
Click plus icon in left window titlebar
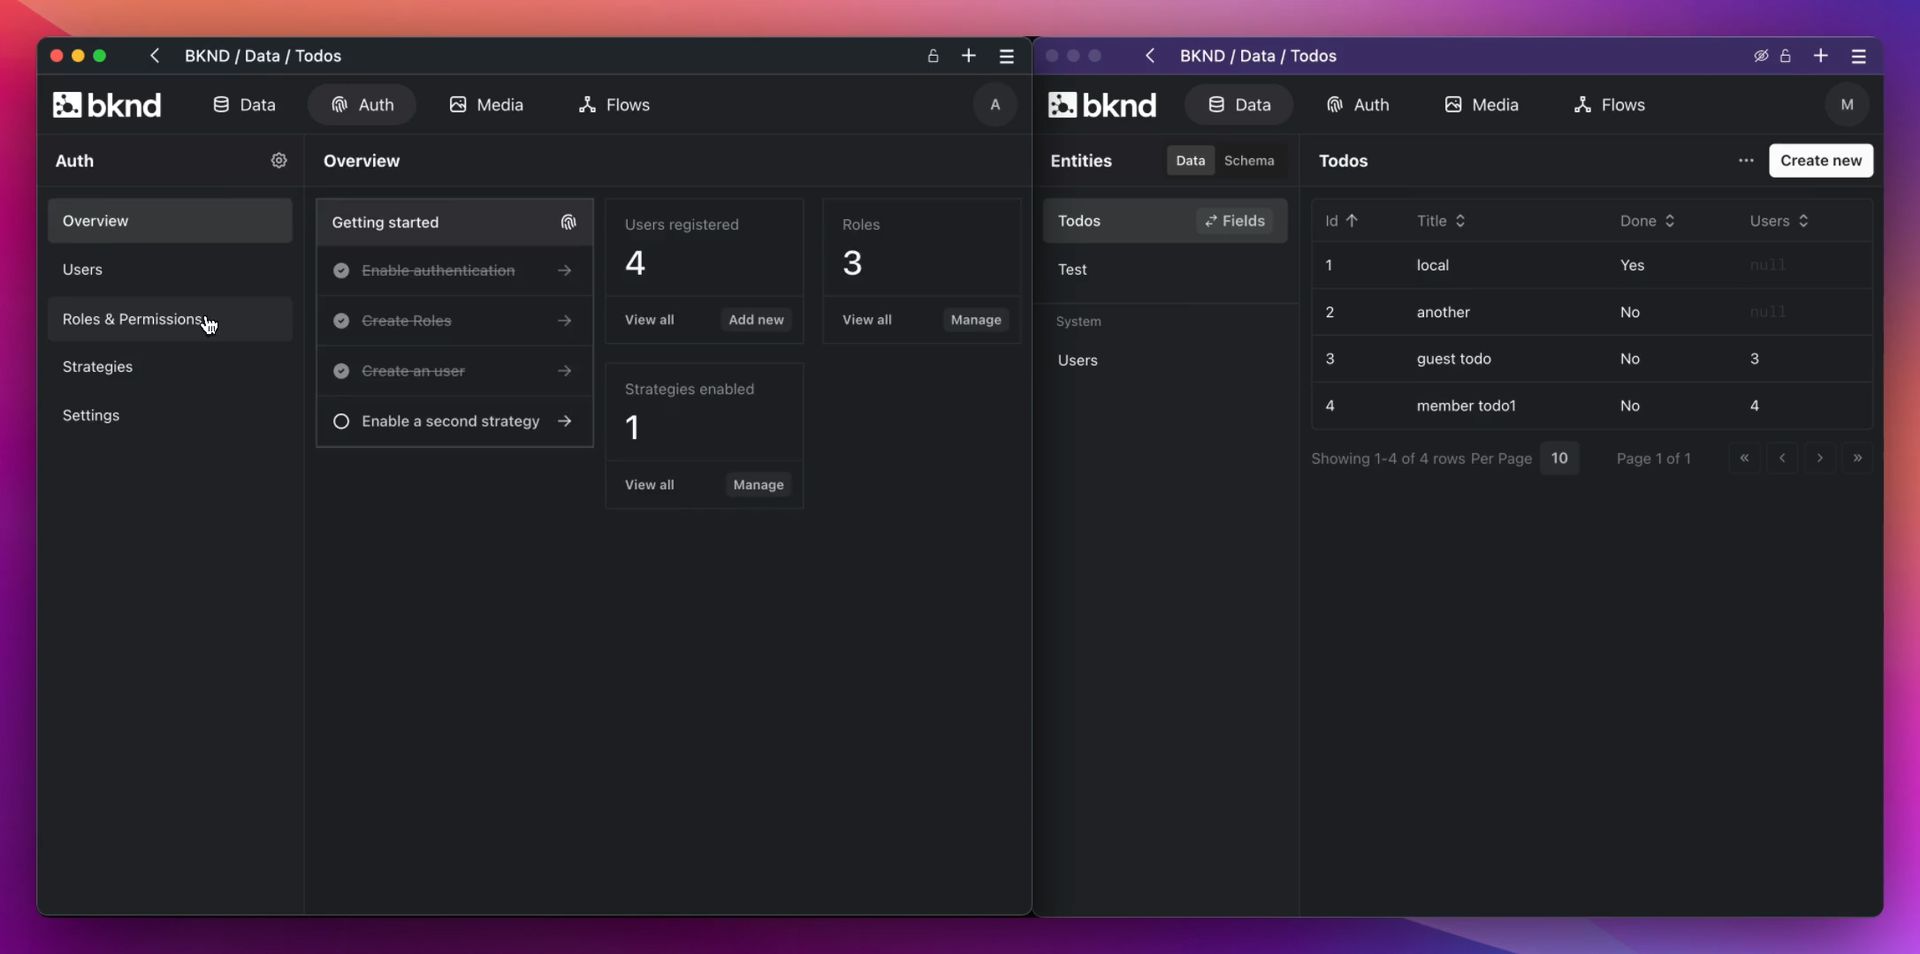pos(968,56)
